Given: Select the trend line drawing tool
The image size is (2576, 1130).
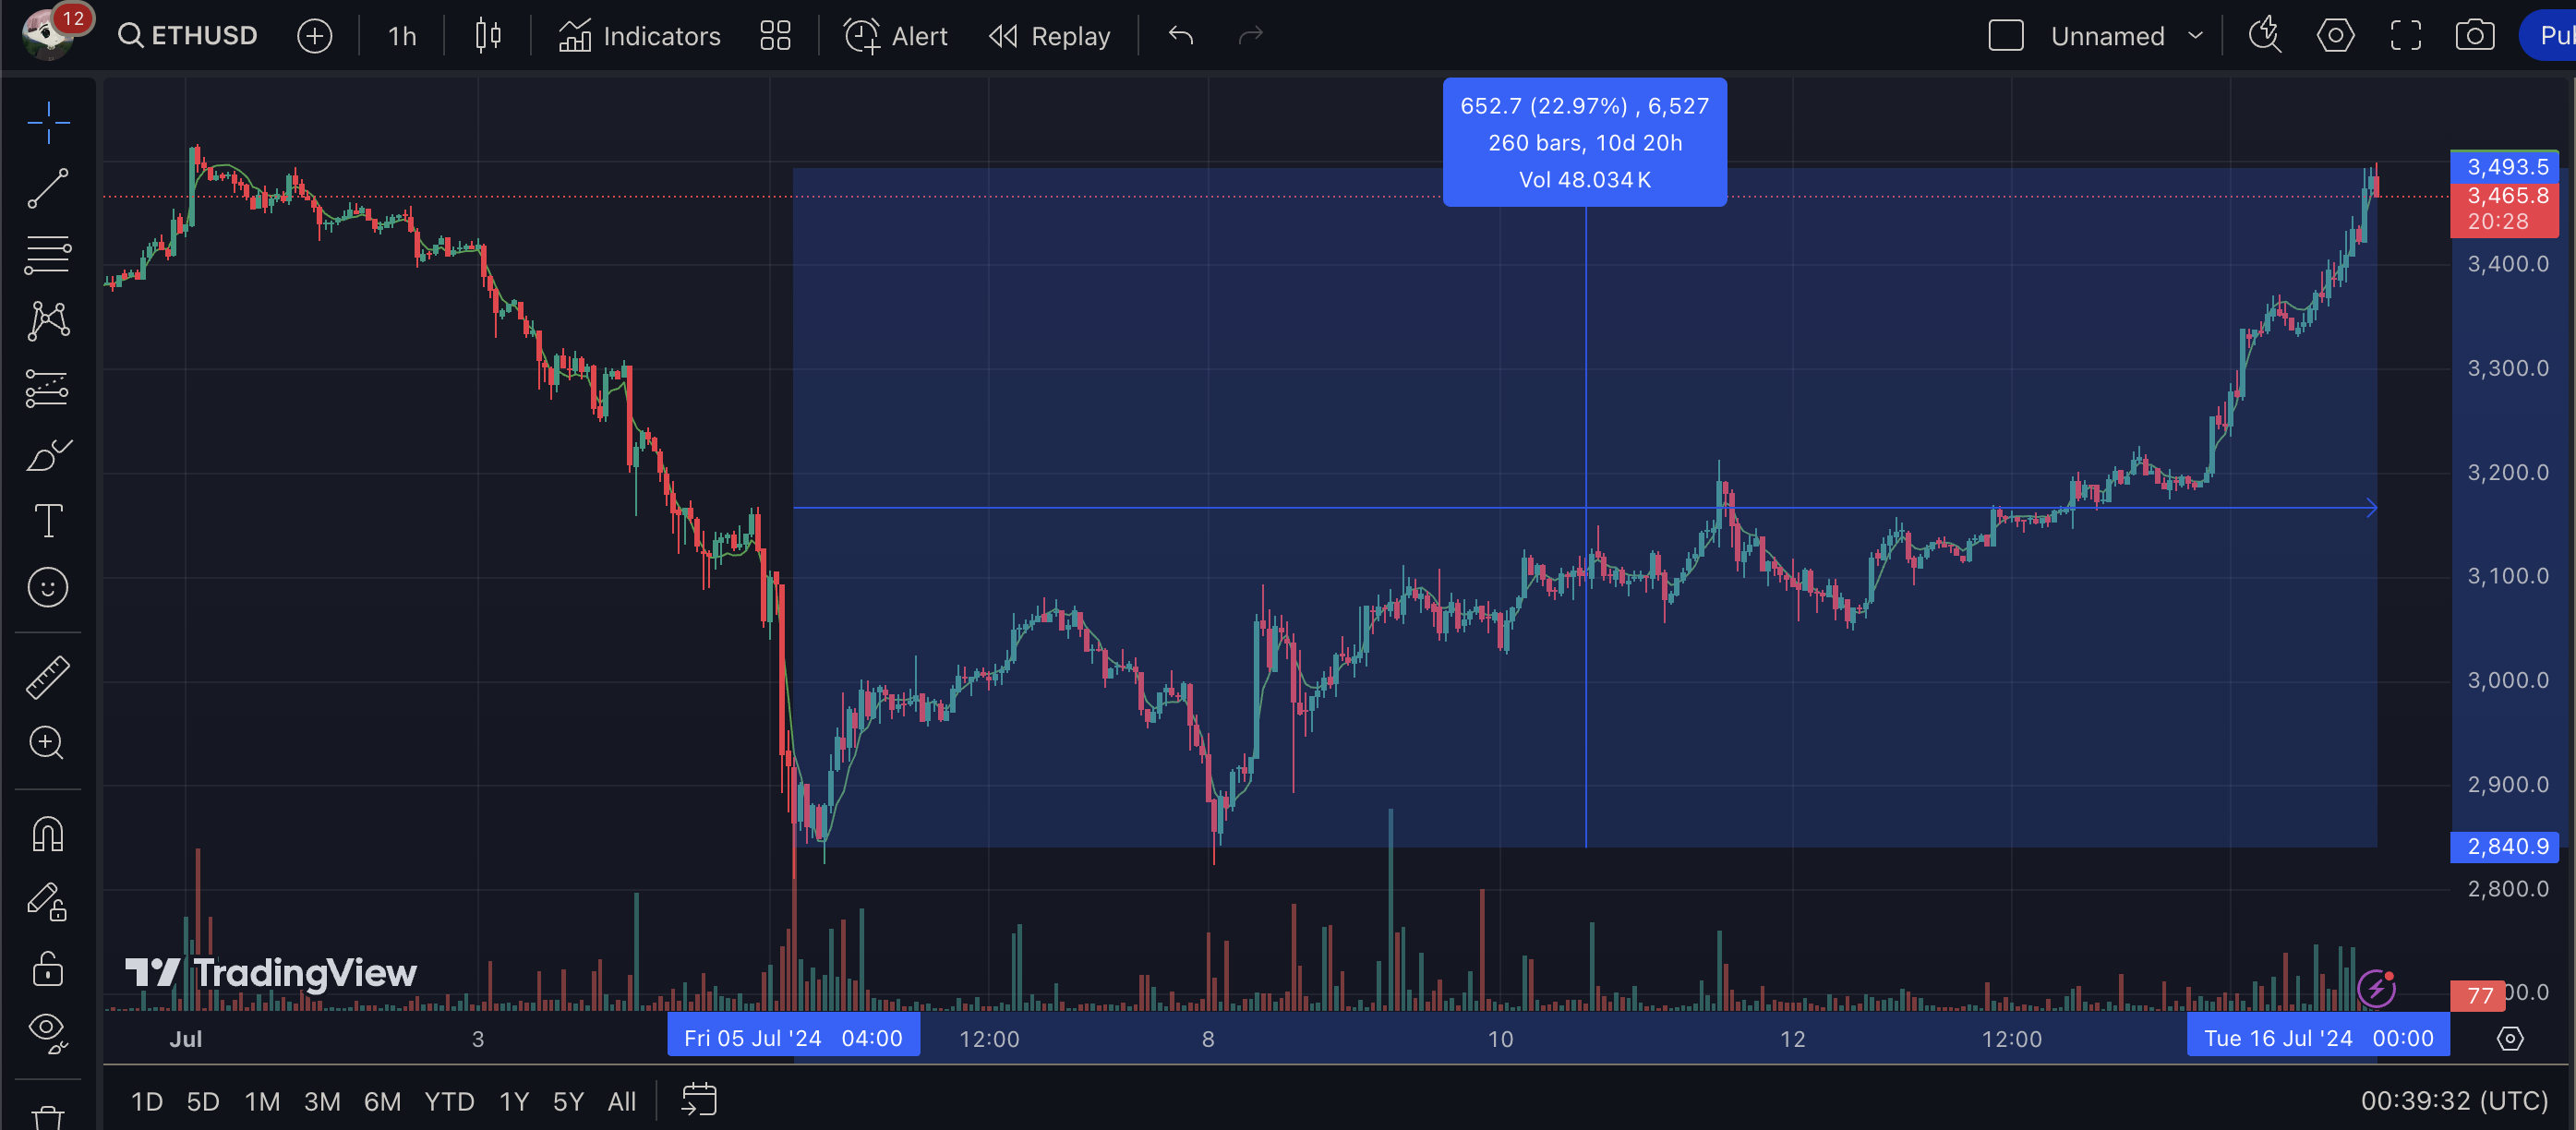Looking at the screenshot, I should pyautogui.click(x=47, y=188).
